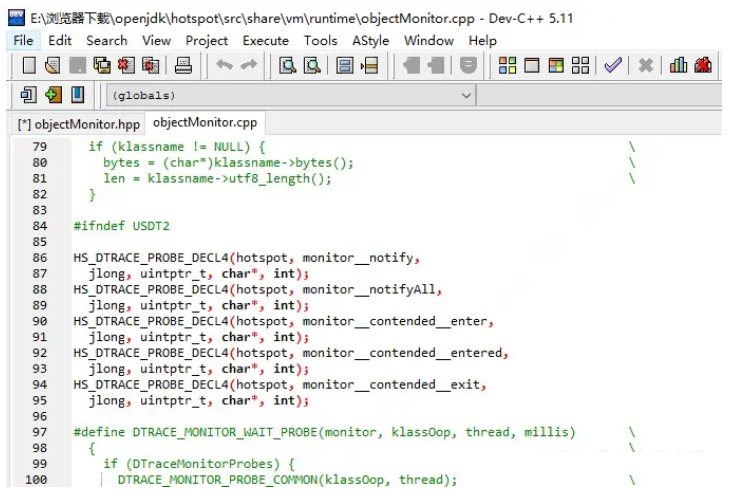The image size is (735, 494).
Task: Select the objectMonitor.cpp tab
Action: coord(205,123)
